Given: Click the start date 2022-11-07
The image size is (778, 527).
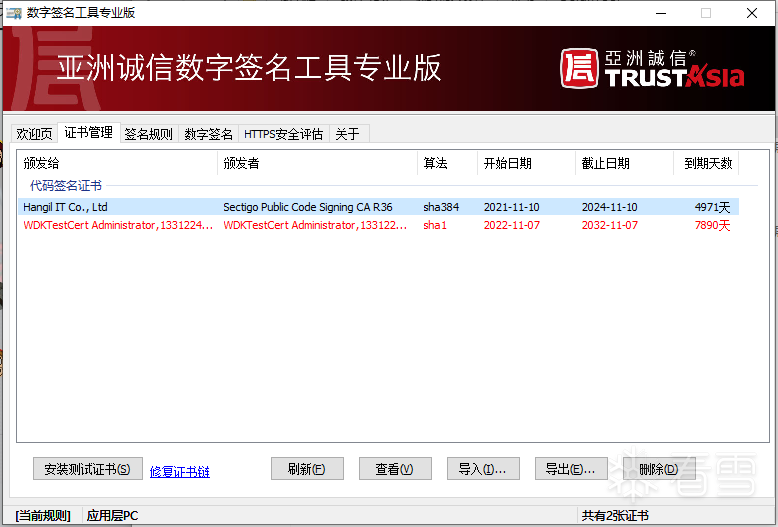Looking at the screenshot, I should pos(512,225).
